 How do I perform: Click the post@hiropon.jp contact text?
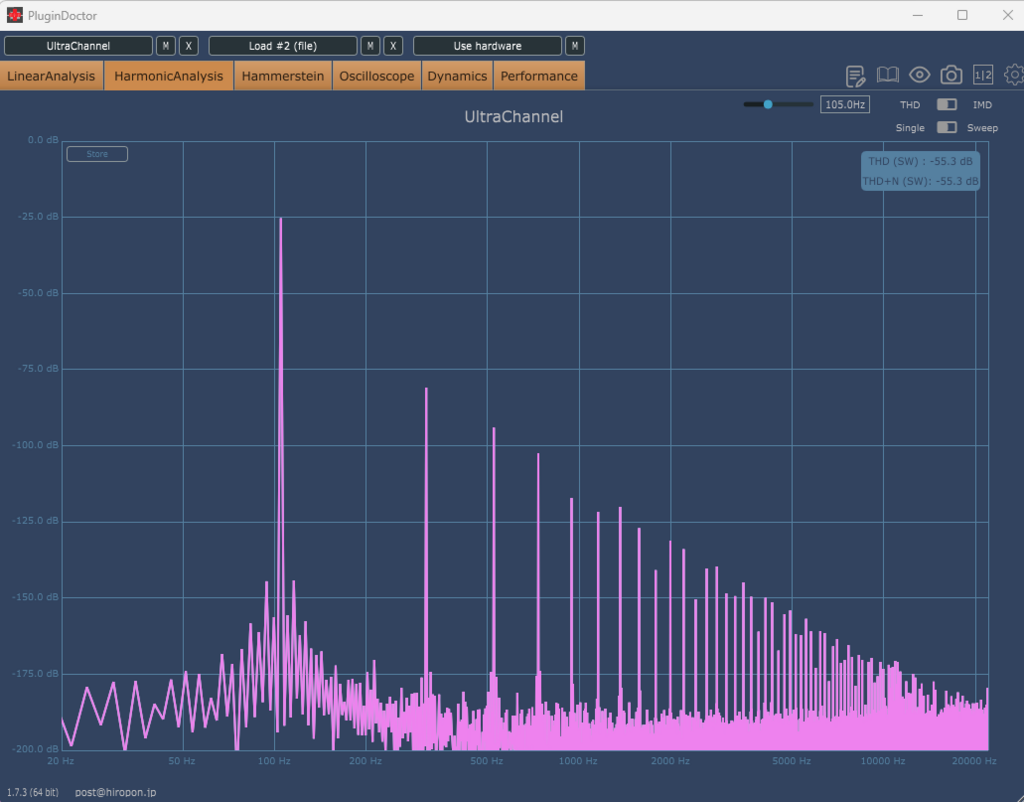coord(116,792)
